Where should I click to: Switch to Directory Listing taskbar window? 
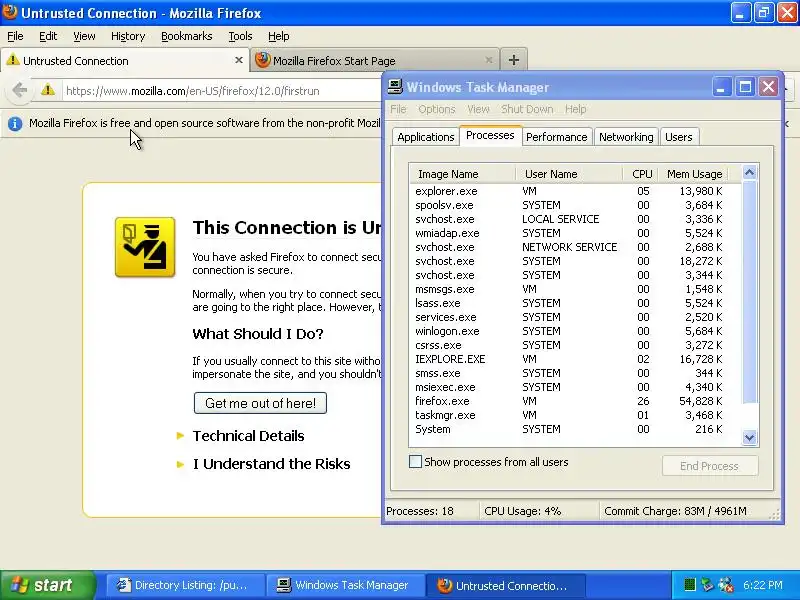tap(186, 585)
